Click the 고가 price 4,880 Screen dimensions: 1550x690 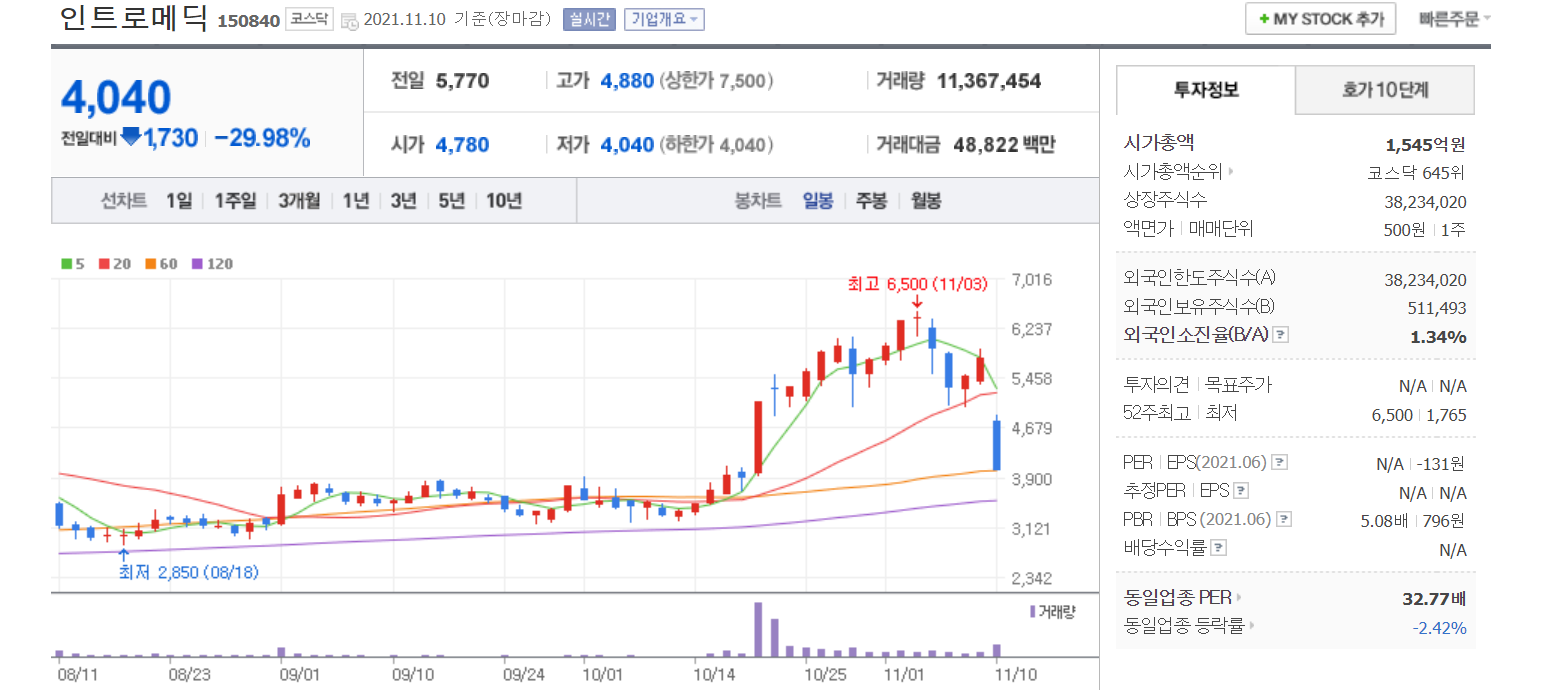(627, 81)
